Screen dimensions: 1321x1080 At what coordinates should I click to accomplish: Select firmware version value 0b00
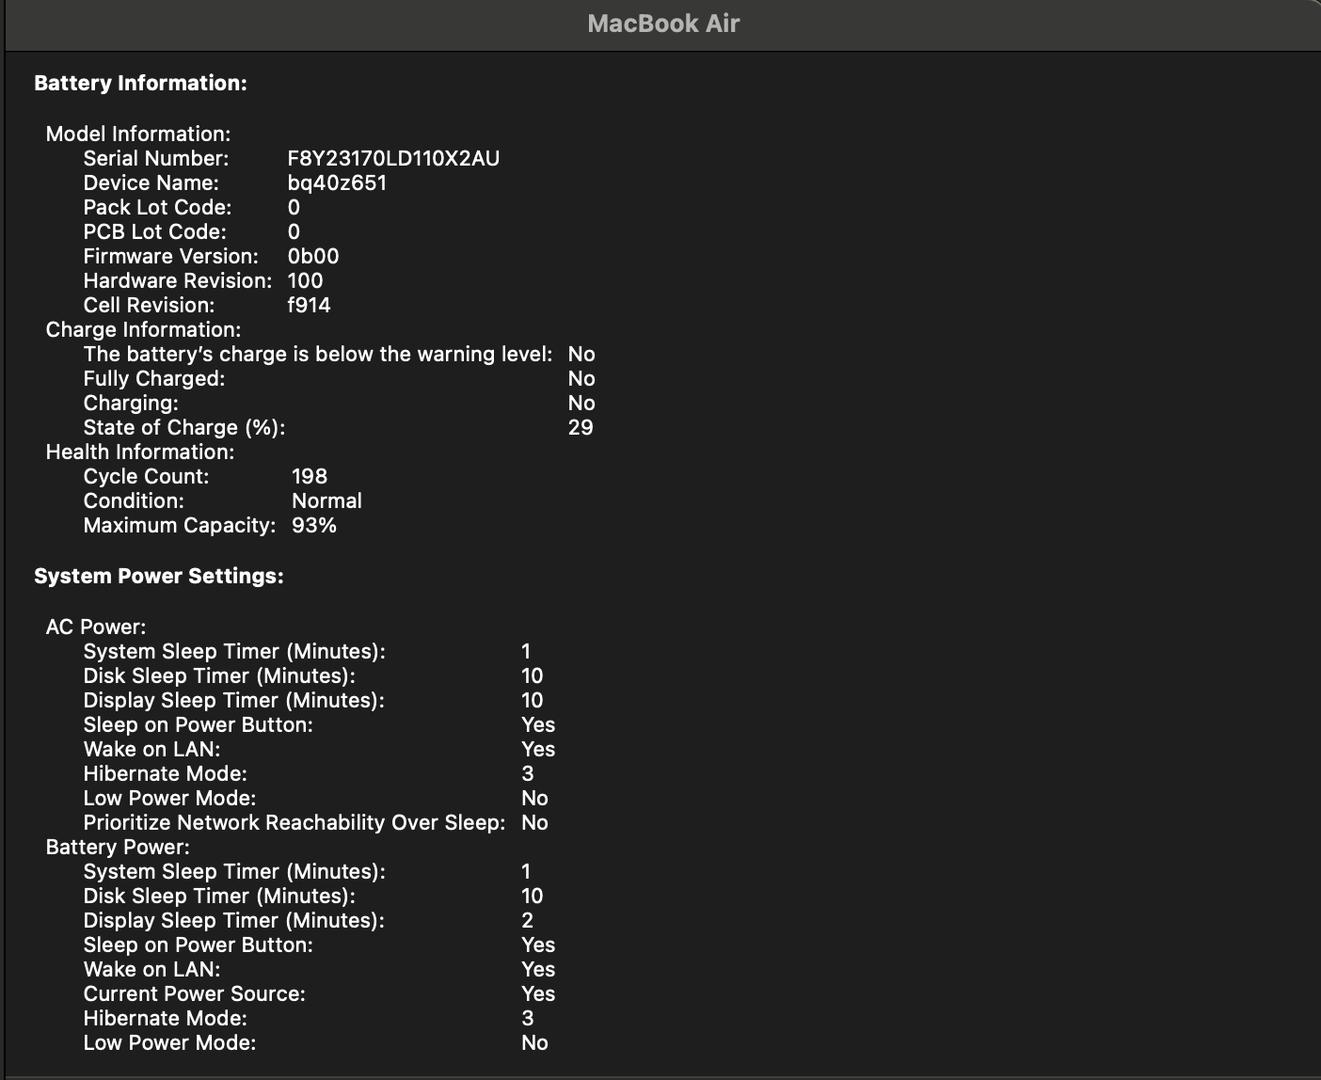[x=313, y=256]
